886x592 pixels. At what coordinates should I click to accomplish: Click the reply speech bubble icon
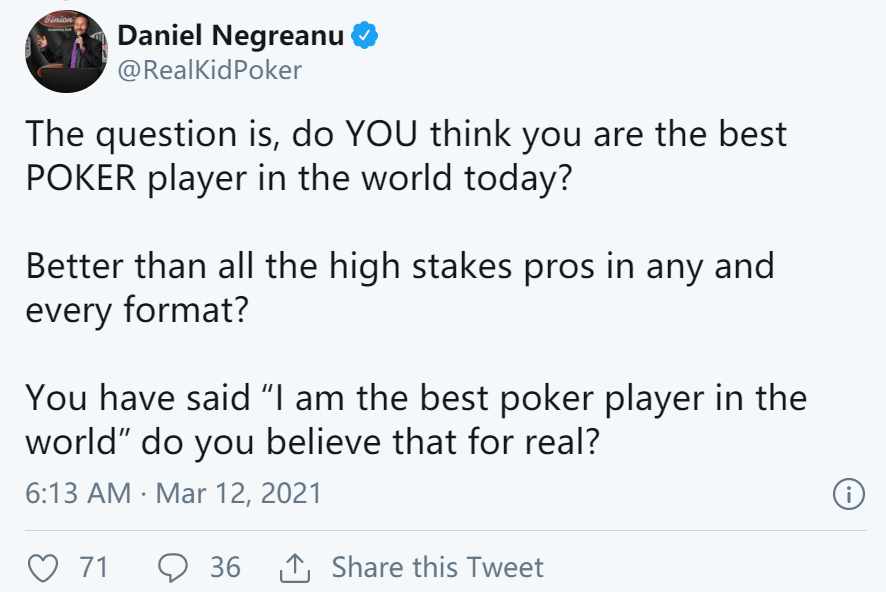click(x=172, y=568)
